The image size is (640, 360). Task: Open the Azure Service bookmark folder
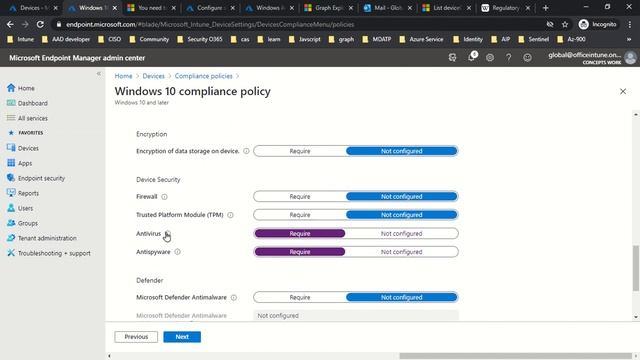tap(422, 39)
